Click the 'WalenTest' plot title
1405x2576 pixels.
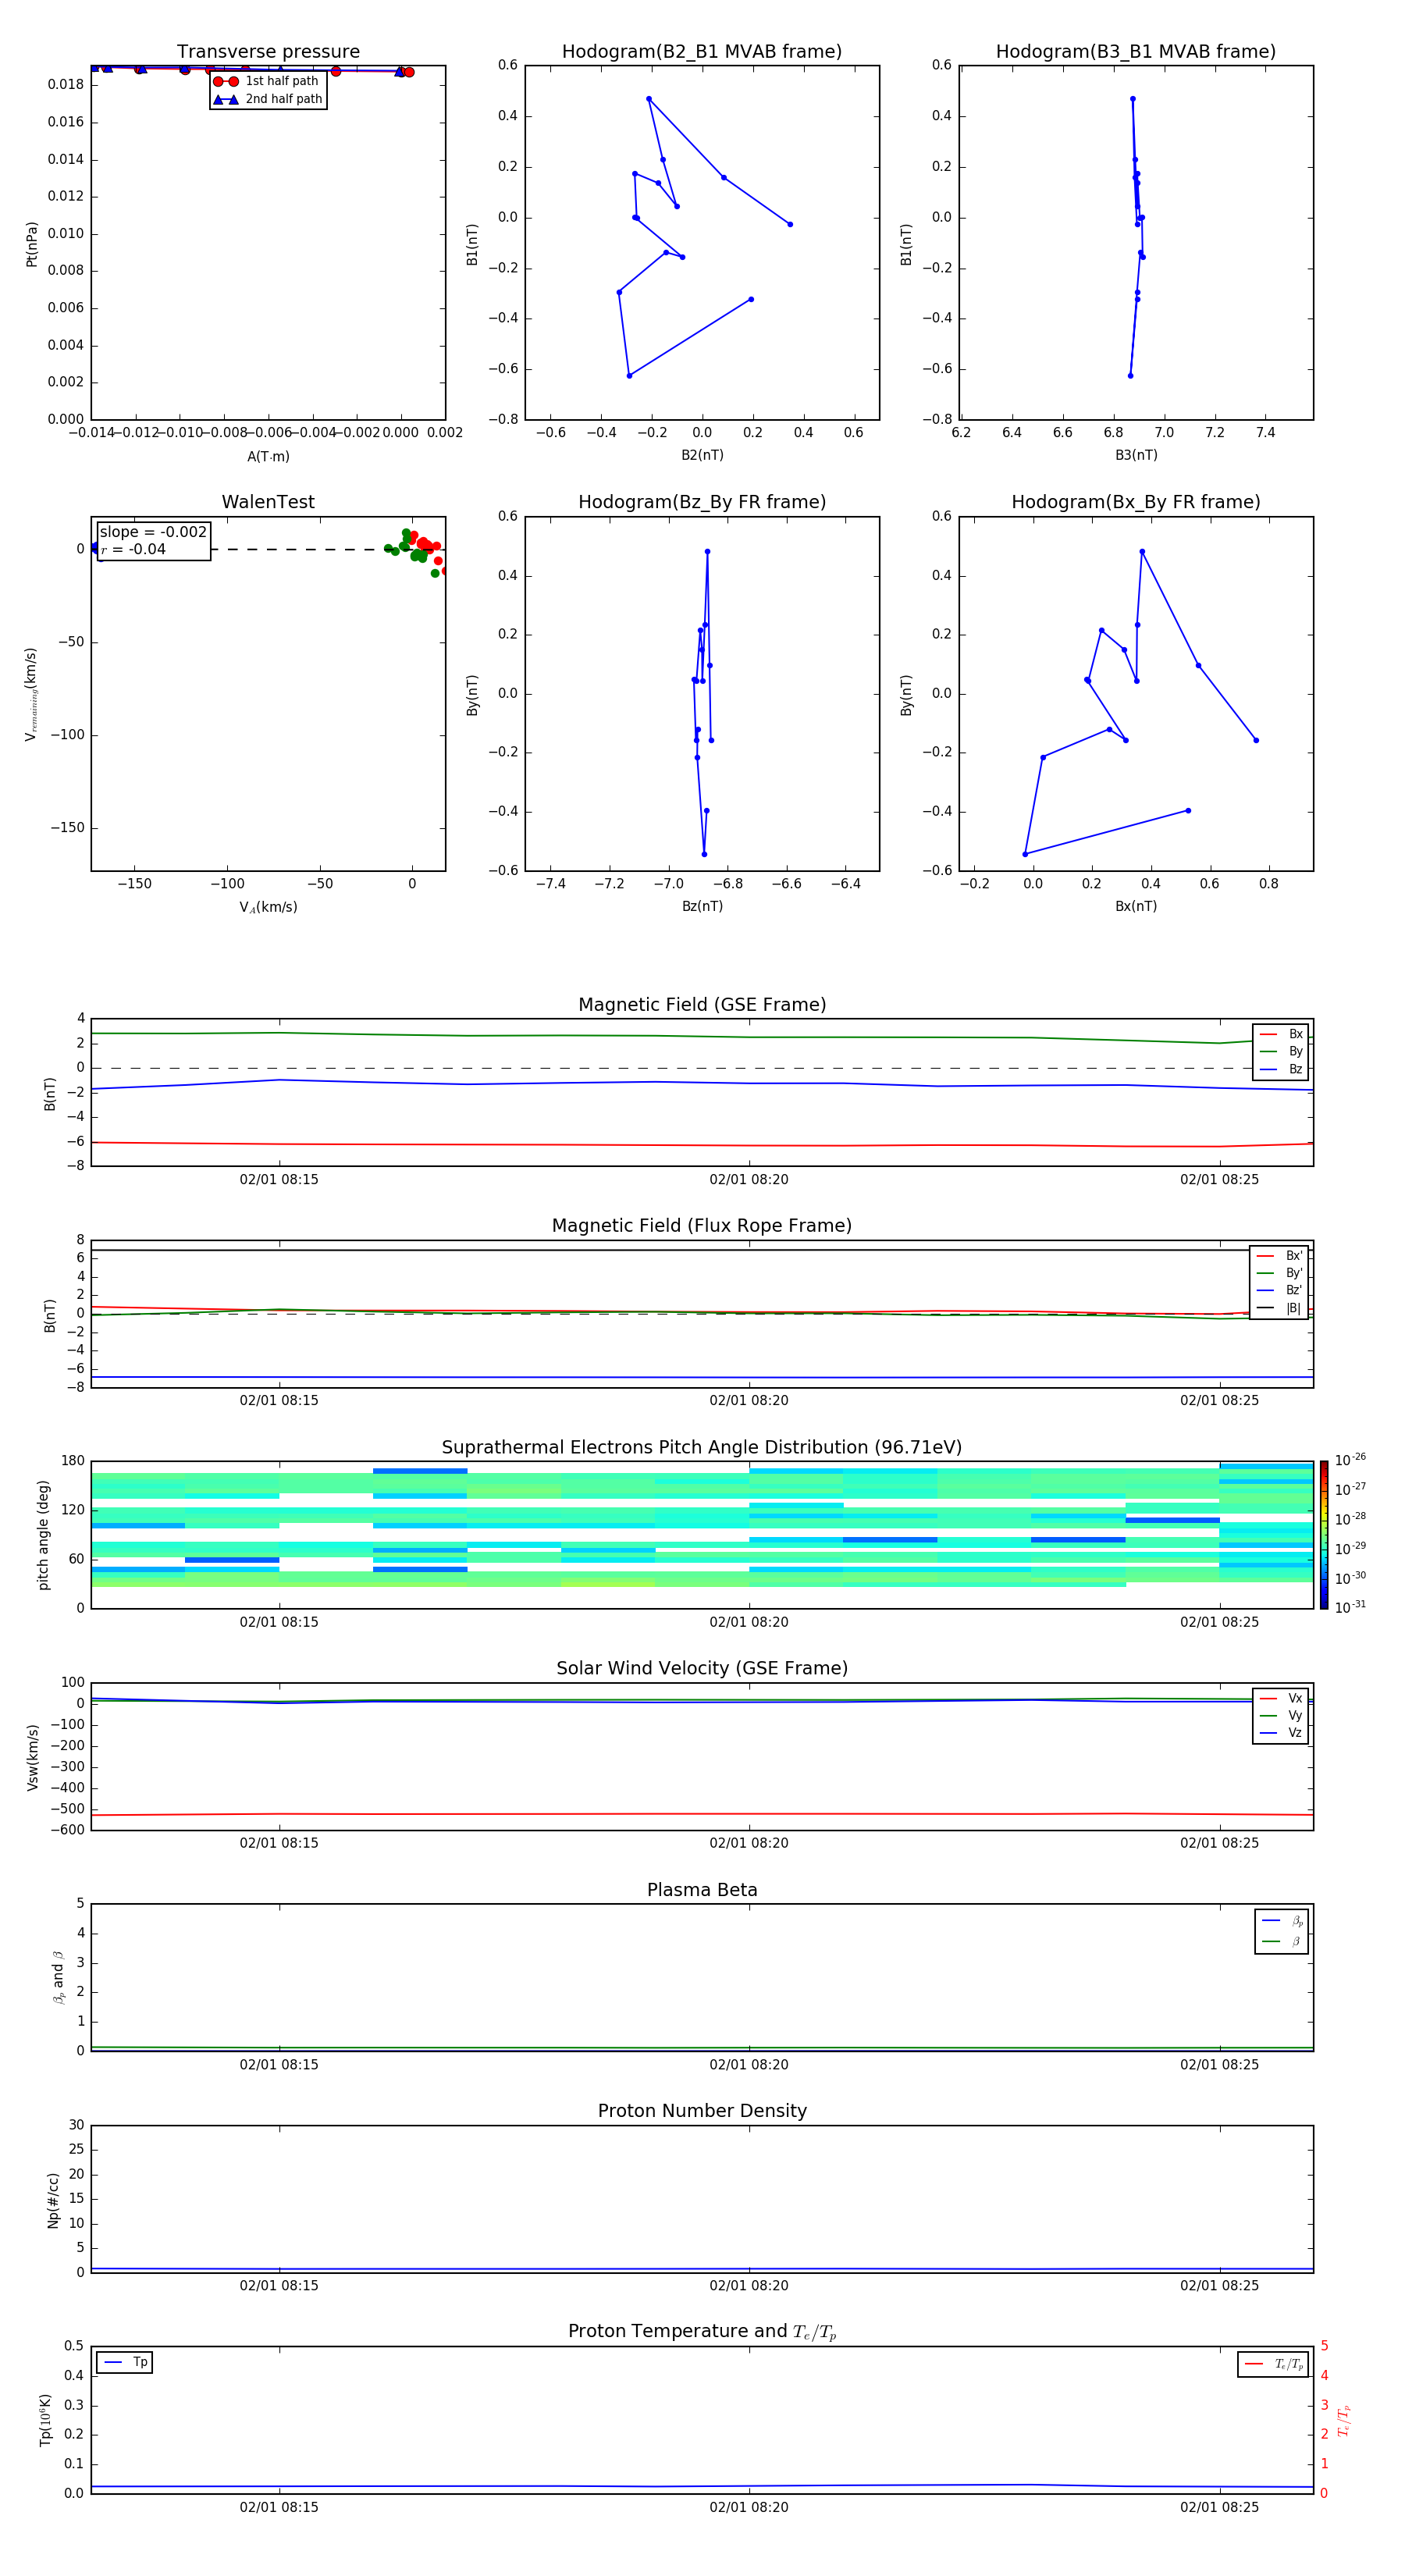(268, 502)
